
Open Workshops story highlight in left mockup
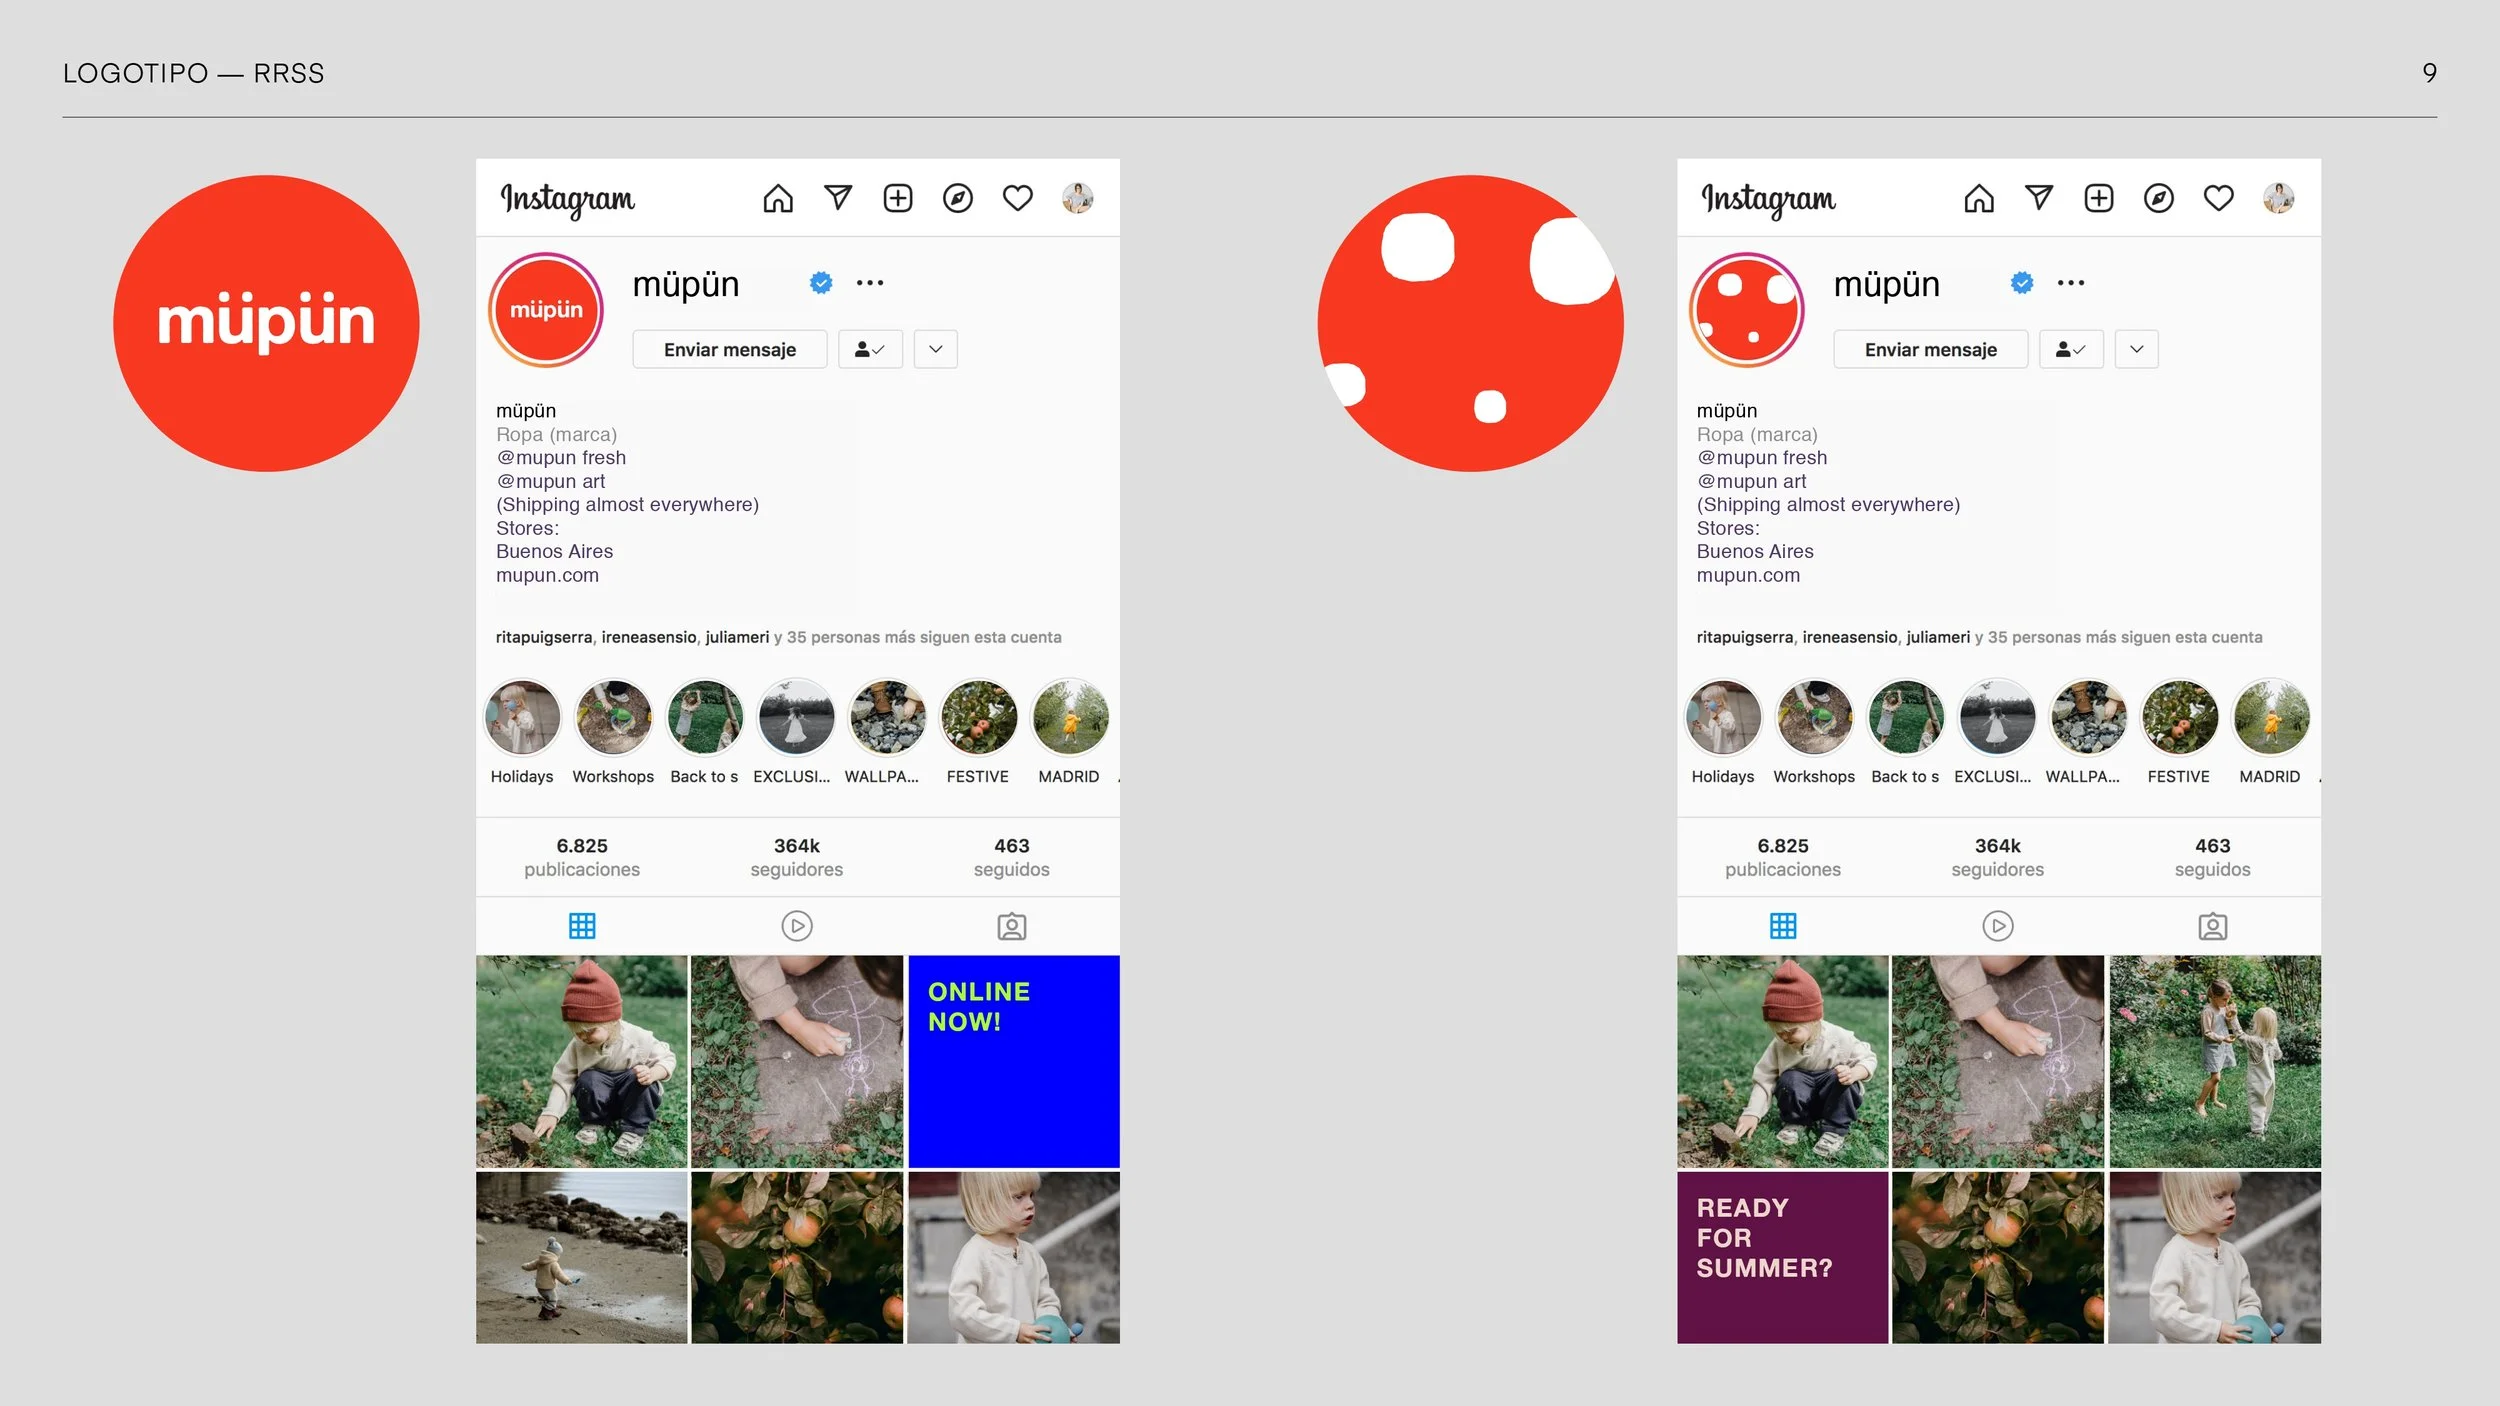tap(613, 718)
